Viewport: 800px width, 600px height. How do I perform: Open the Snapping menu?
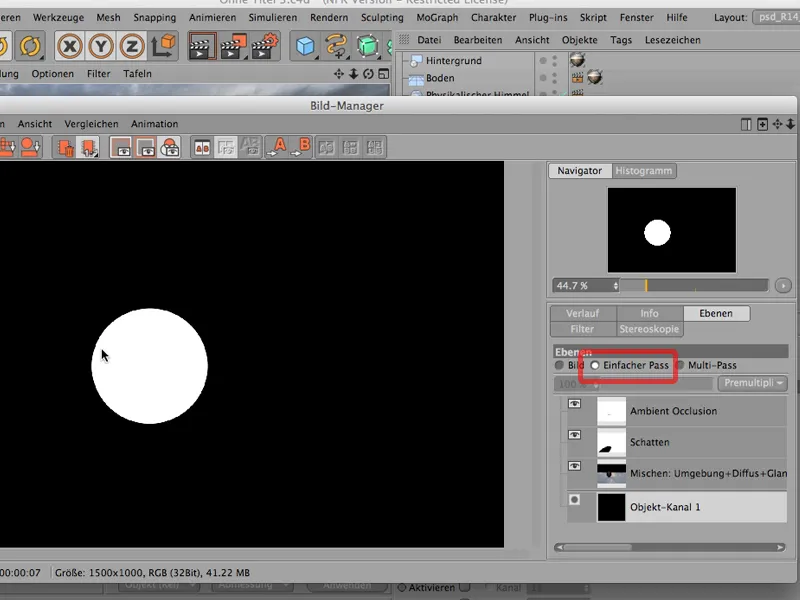coord(155,17)
